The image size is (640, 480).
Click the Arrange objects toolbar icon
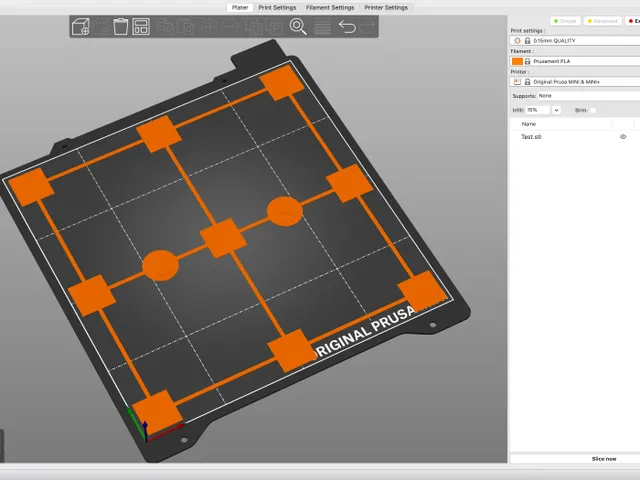141,27
